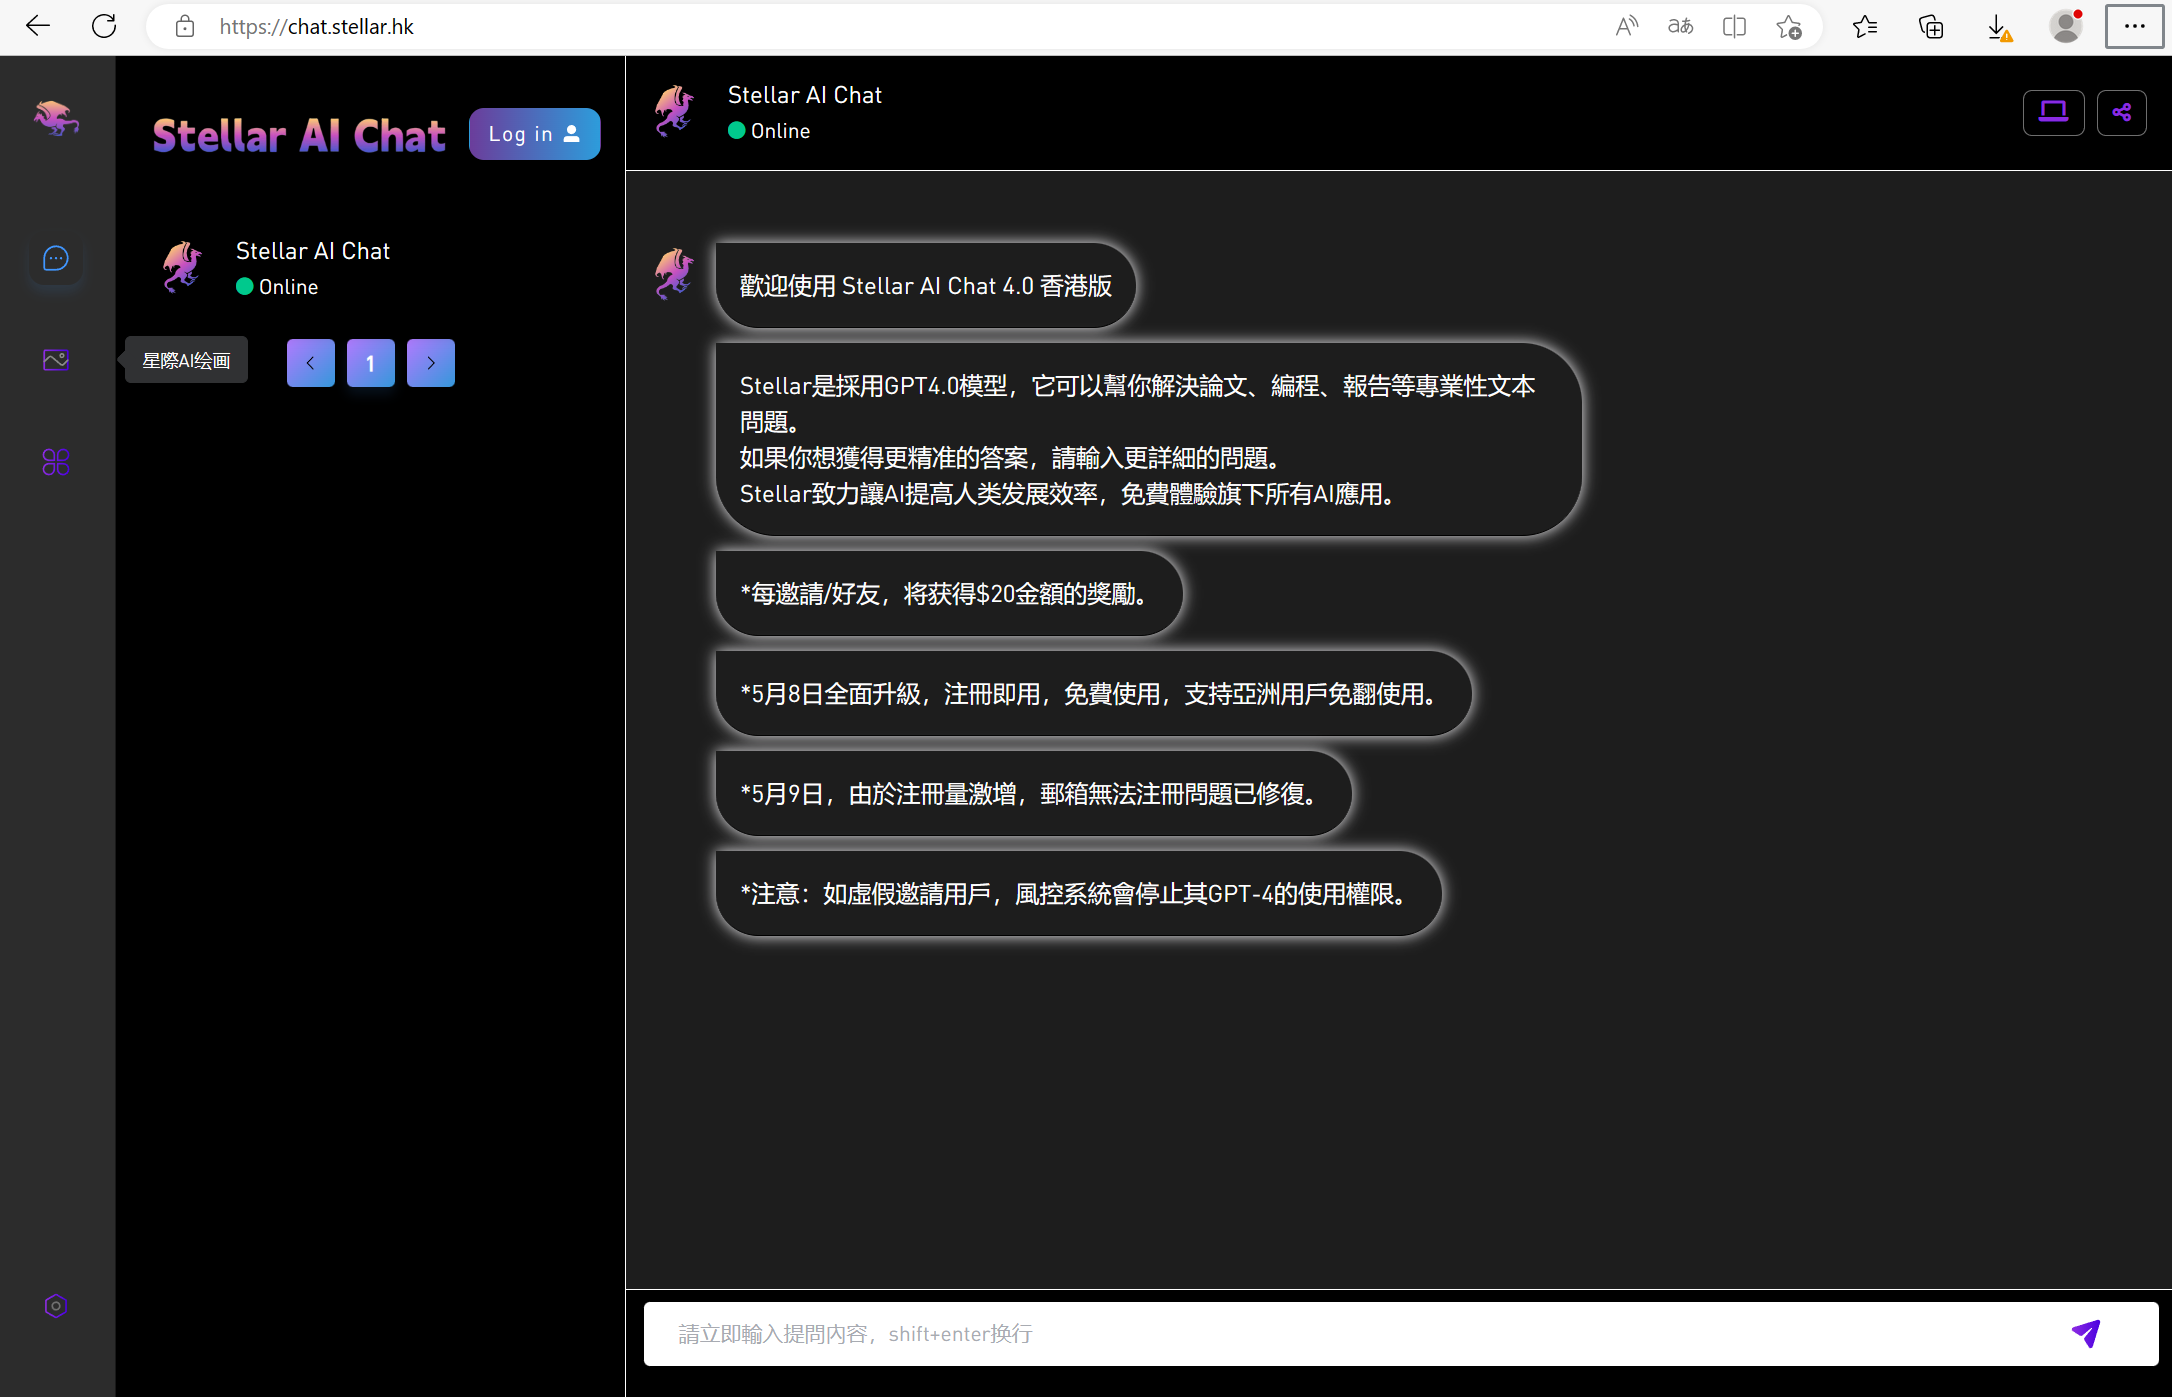Screen dimensions: 2172x1397
Task: Click the Stellar dragon logo in sidebar
Action: click(x=55, y=117)
